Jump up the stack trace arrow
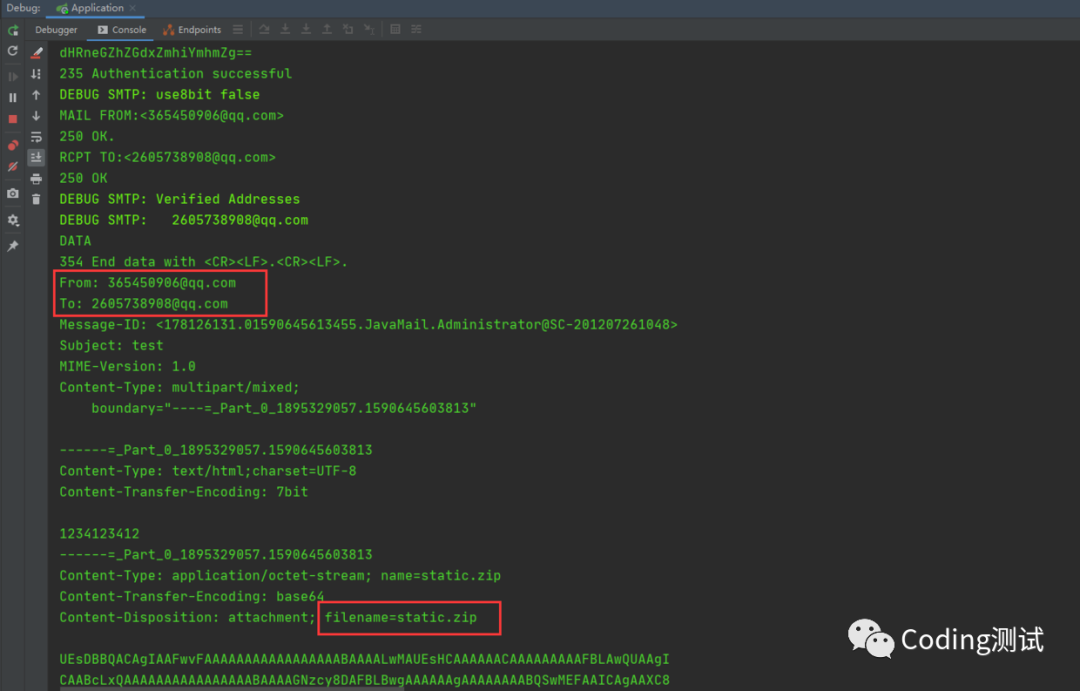The width and height of the screenshot is (1080, 691). coord(37,95)
